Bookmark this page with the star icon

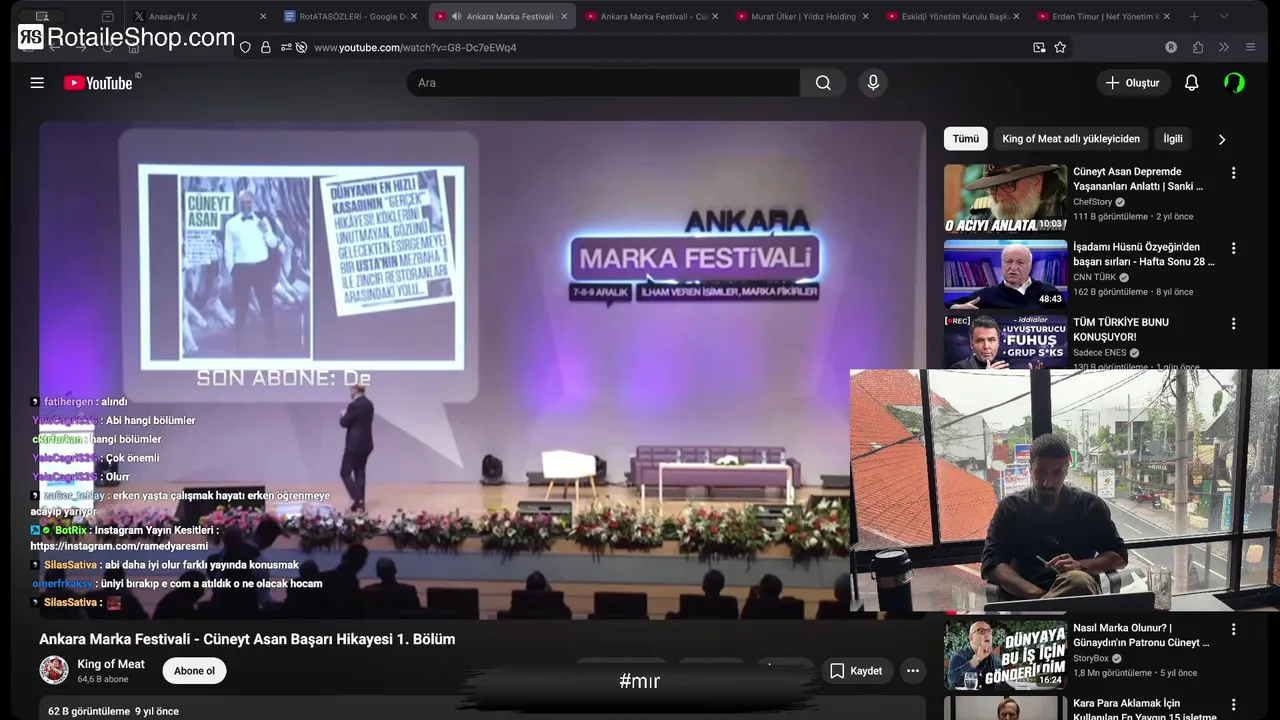1060,47
